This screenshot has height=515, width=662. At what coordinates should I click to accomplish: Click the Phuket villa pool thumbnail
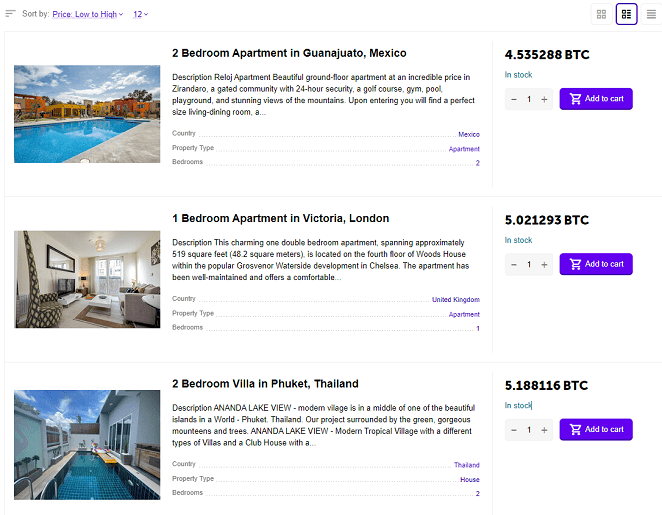click(87, 445)
